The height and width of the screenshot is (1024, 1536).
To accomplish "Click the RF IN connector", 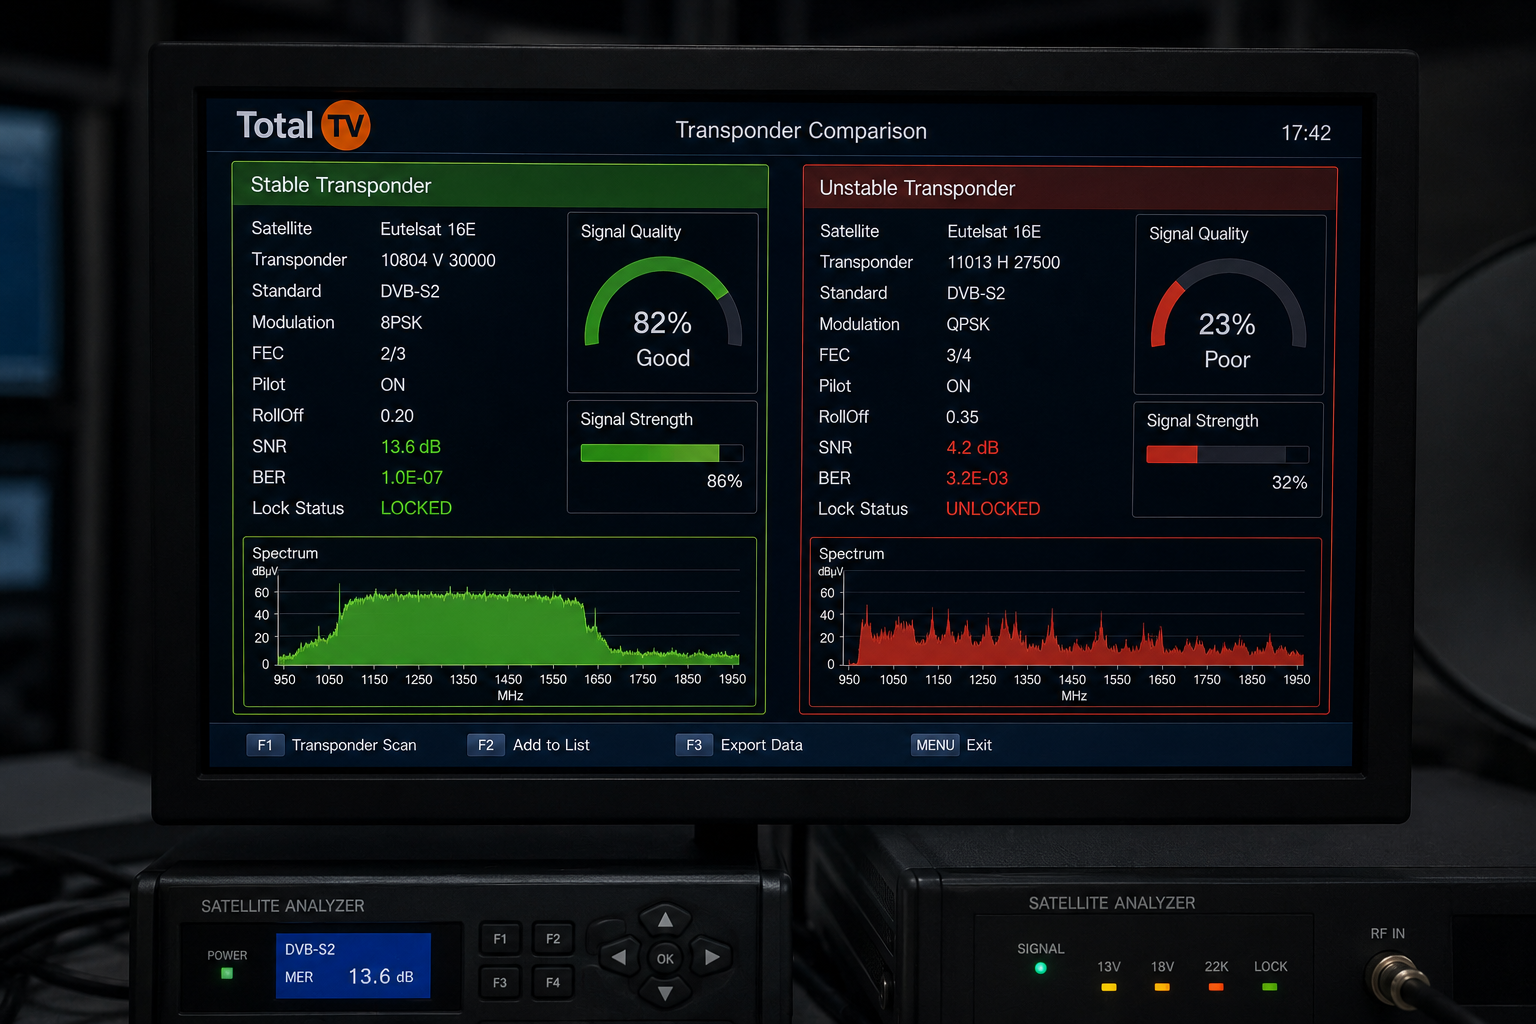I will [x=1395, y=979].
